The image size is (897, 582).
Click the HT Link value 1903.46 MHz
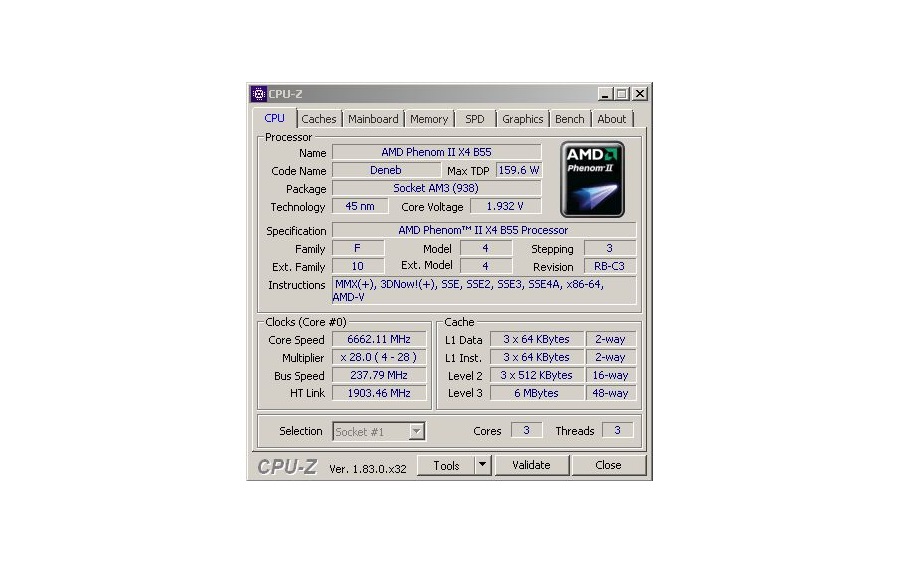coord(379,393)
